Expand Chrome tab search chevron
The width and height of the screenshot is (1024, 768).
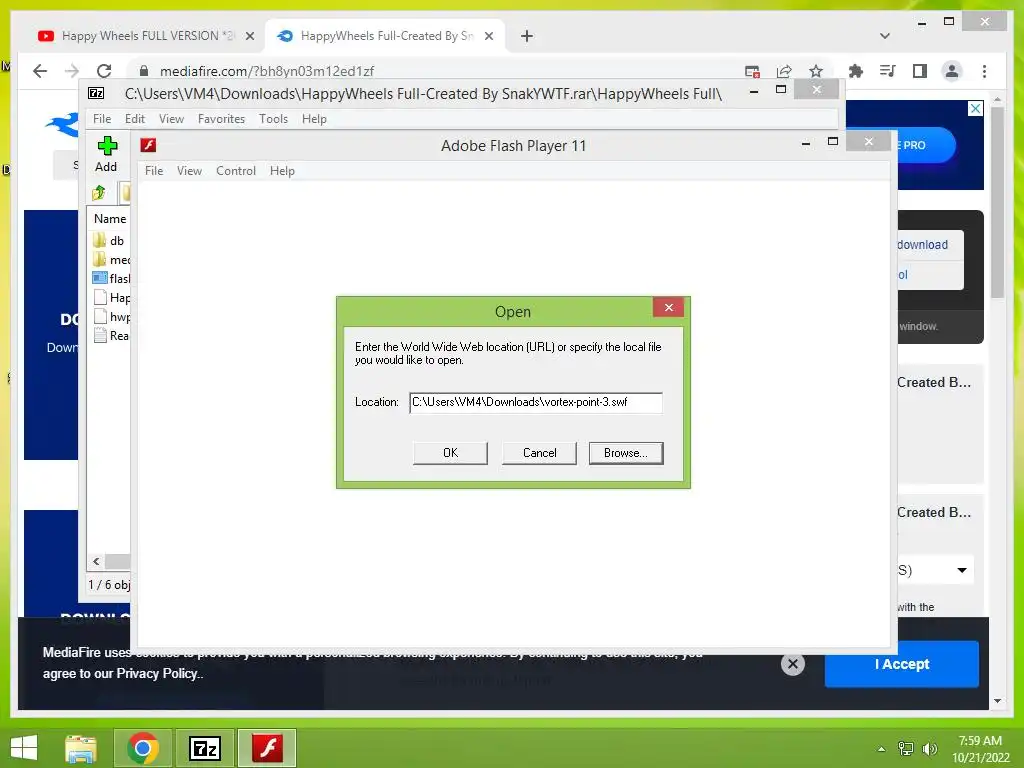point(885,36)
